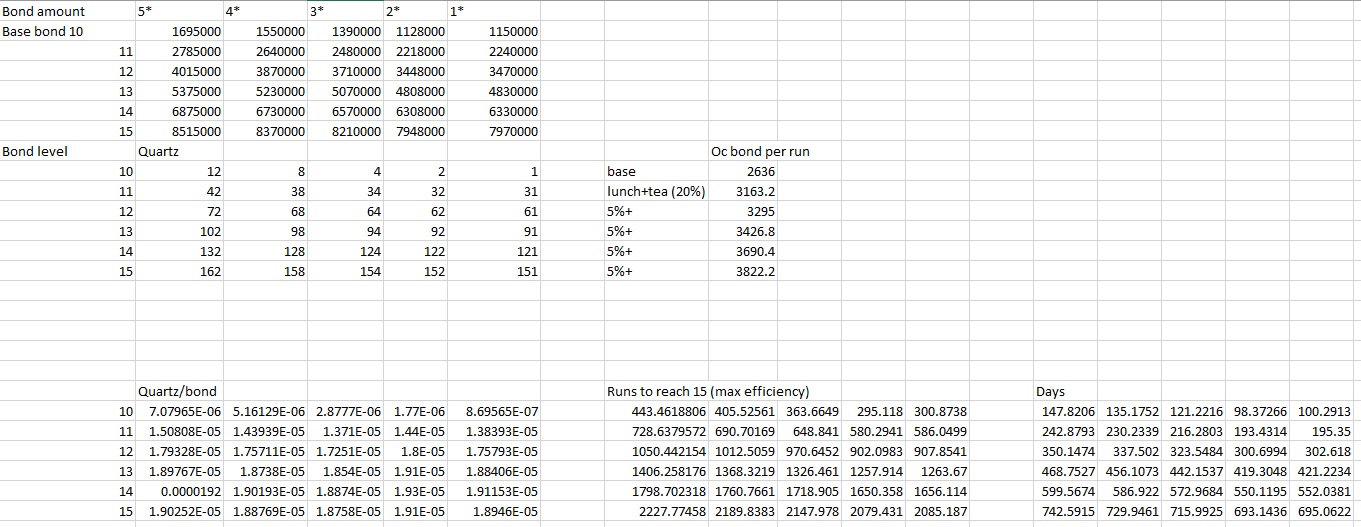
Task: Click the 1150000 cell
Action: point(494,31)
